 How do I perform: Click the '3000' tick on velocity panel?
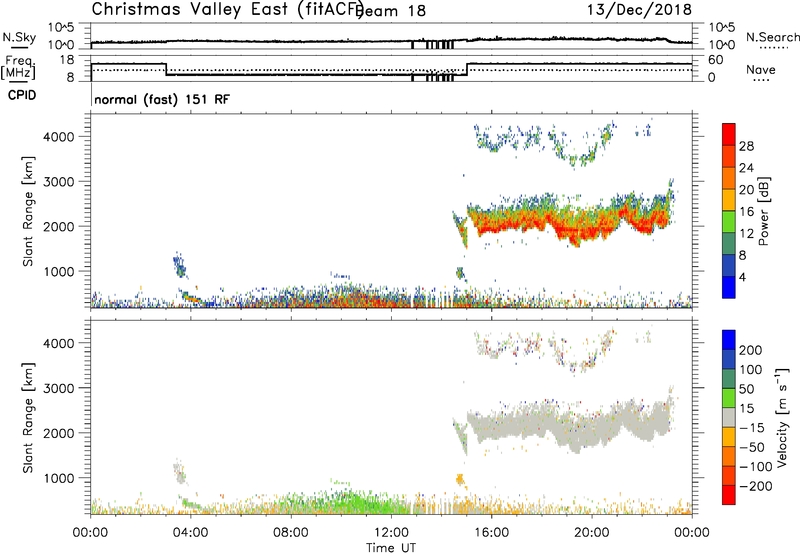59,388
